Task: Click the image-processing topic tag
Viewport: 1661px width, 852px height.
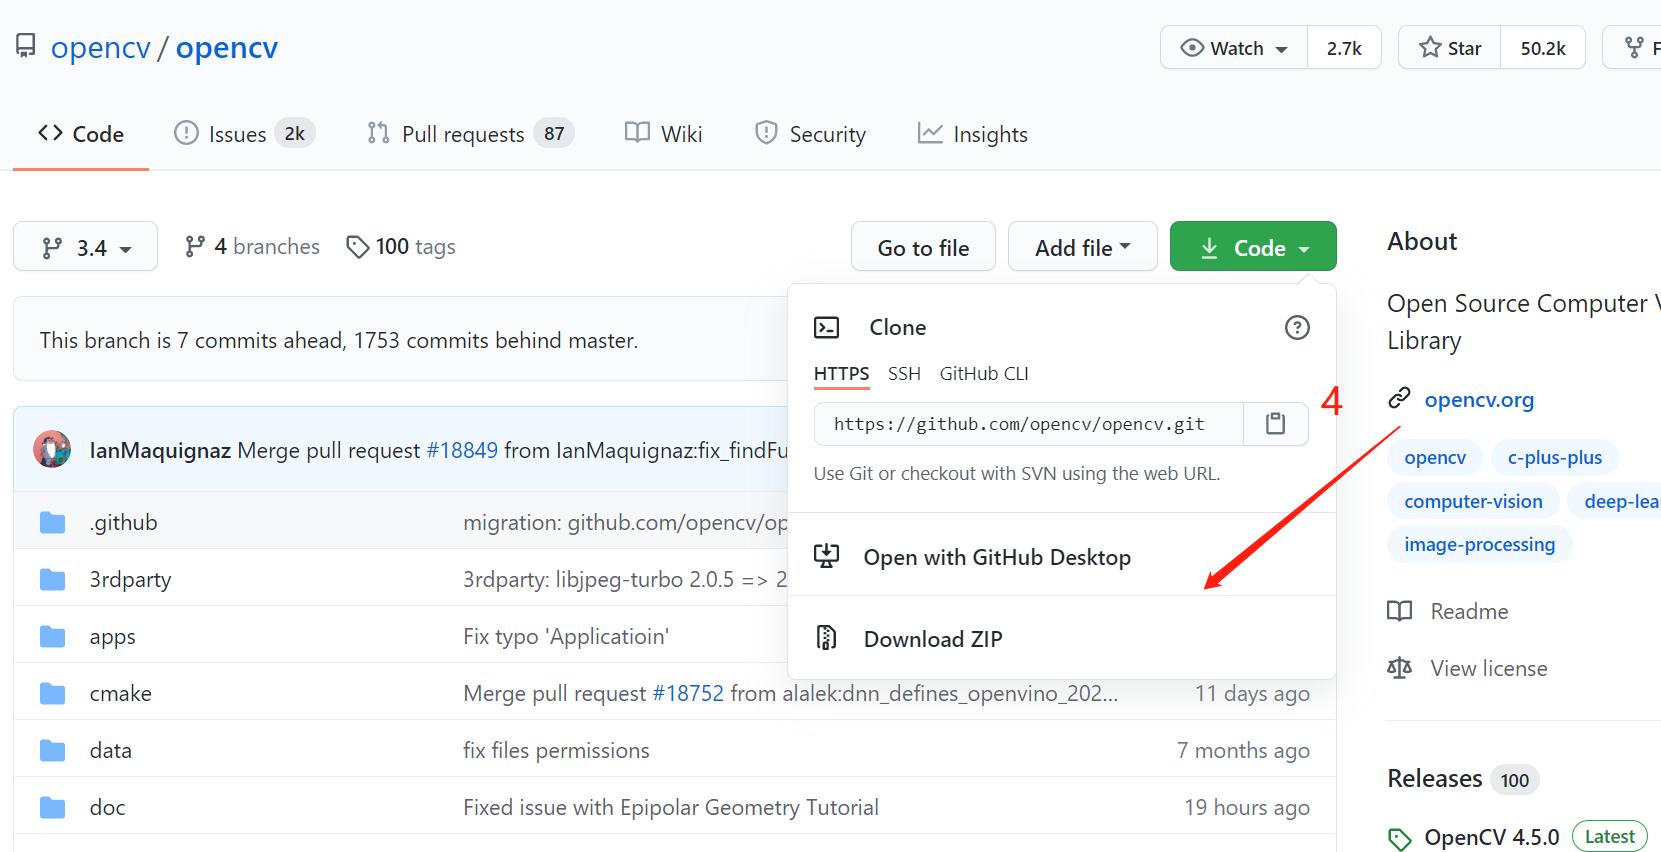Action: (1479, 544)
